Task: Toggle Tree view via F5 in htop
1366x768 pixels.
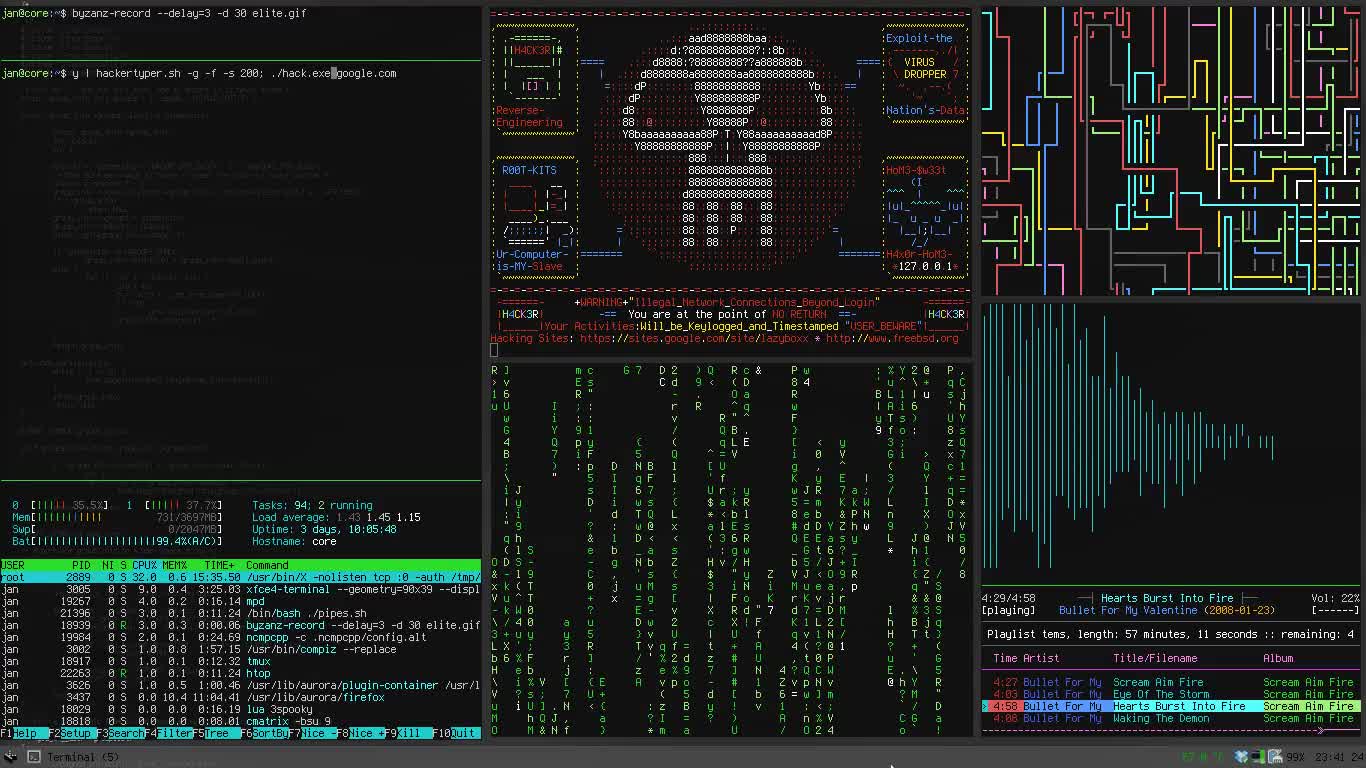Action: pyautogui.click(x=212, y=732)
